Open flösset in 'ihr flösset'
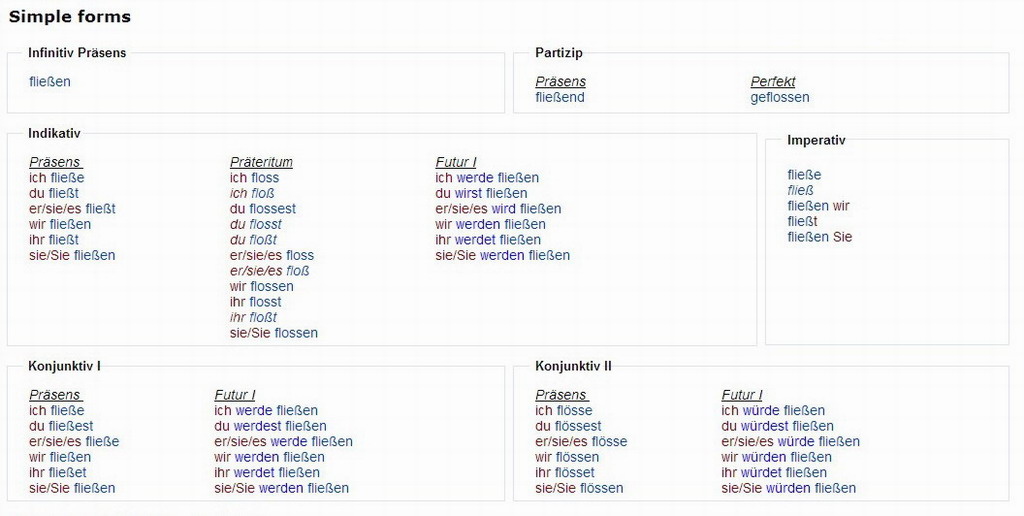 (x=572, y=472)
